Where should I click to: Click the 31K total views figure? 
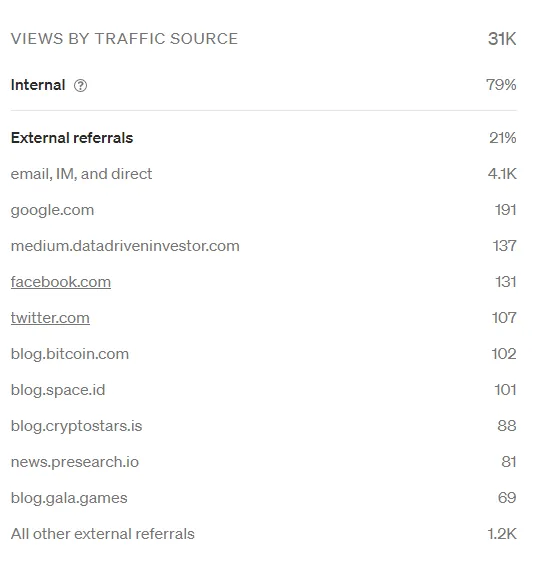tap(502, 39)
